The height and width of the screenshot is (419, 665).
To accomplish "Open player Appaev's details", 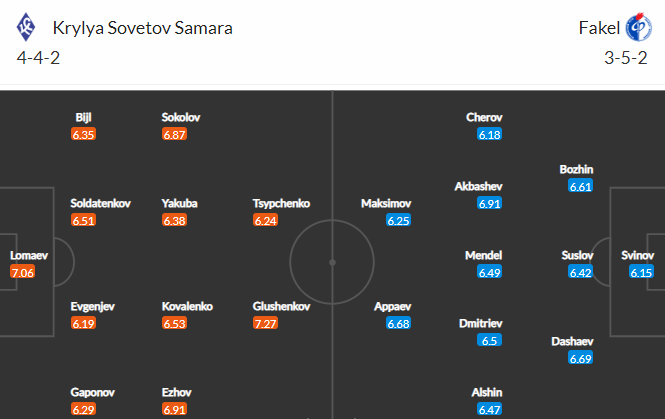I will pos(392,307).
